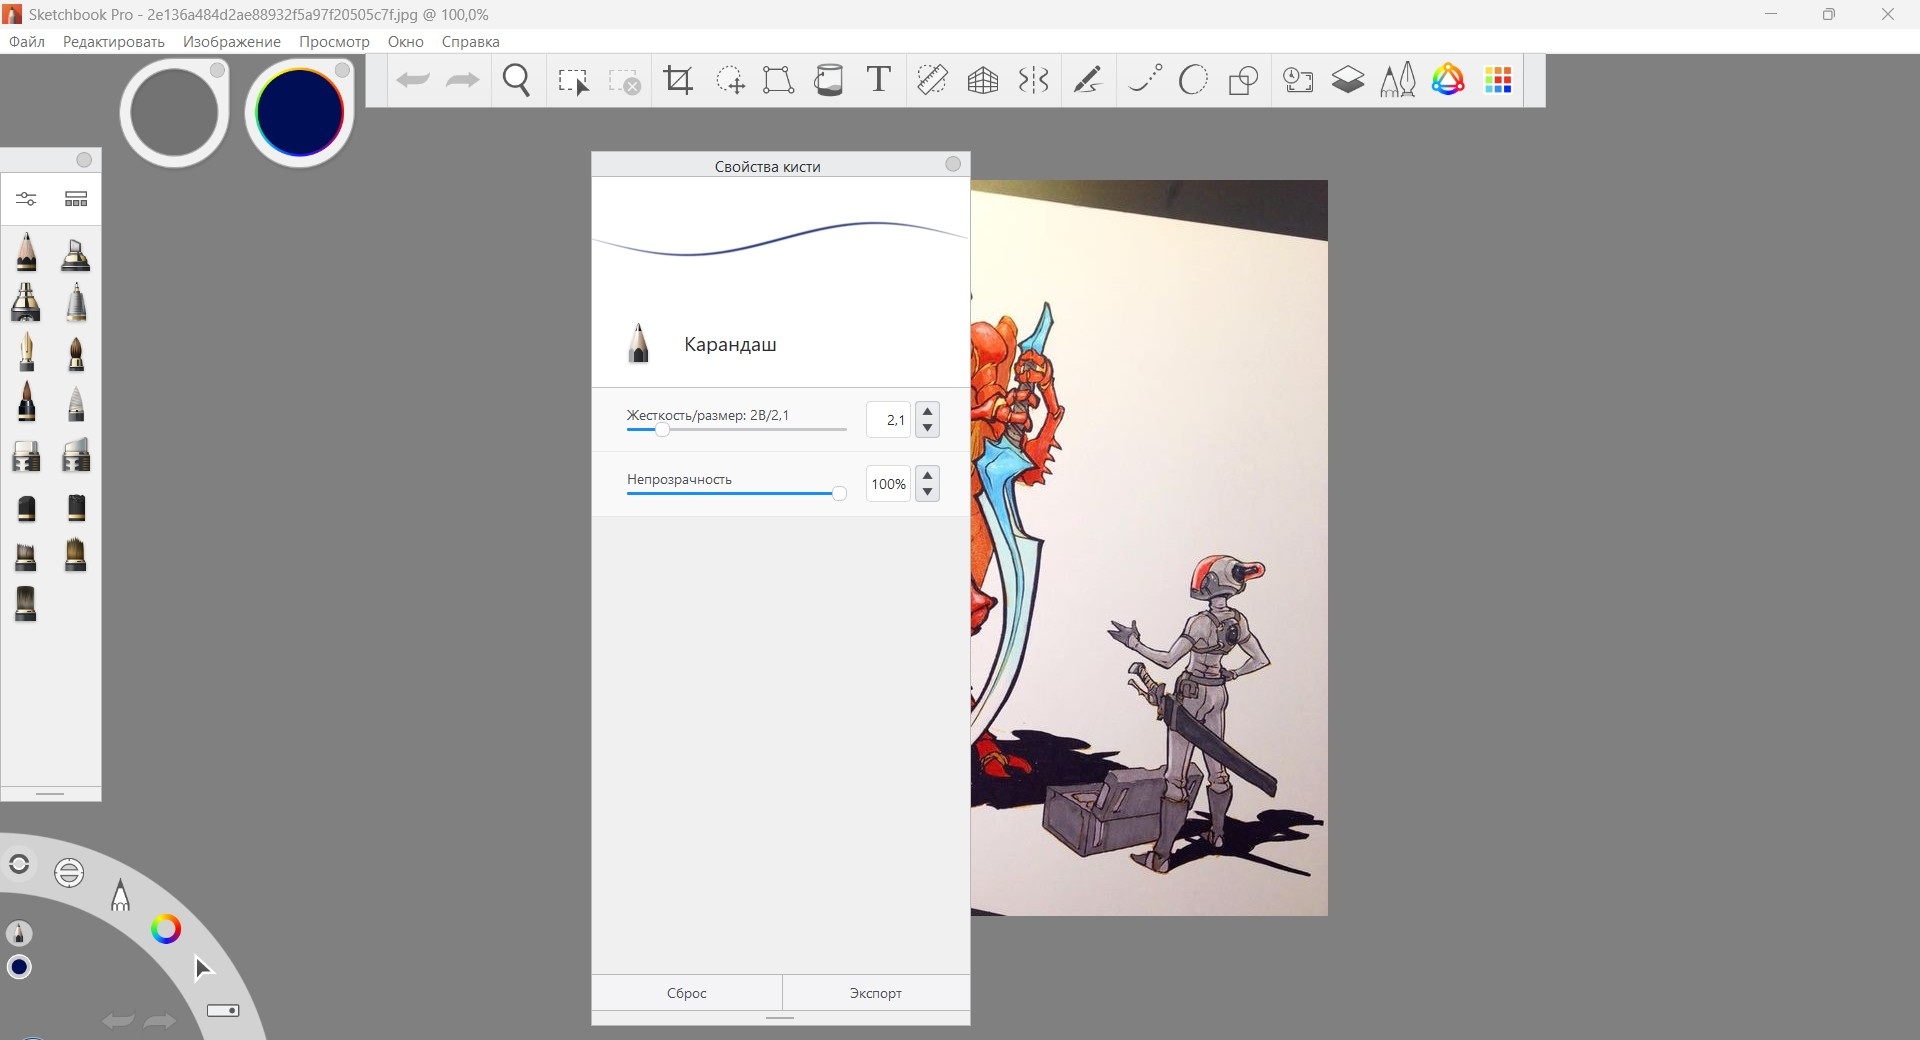Click the Экспорт button
Screen dimensions: 1920x1040
(875, 993)
